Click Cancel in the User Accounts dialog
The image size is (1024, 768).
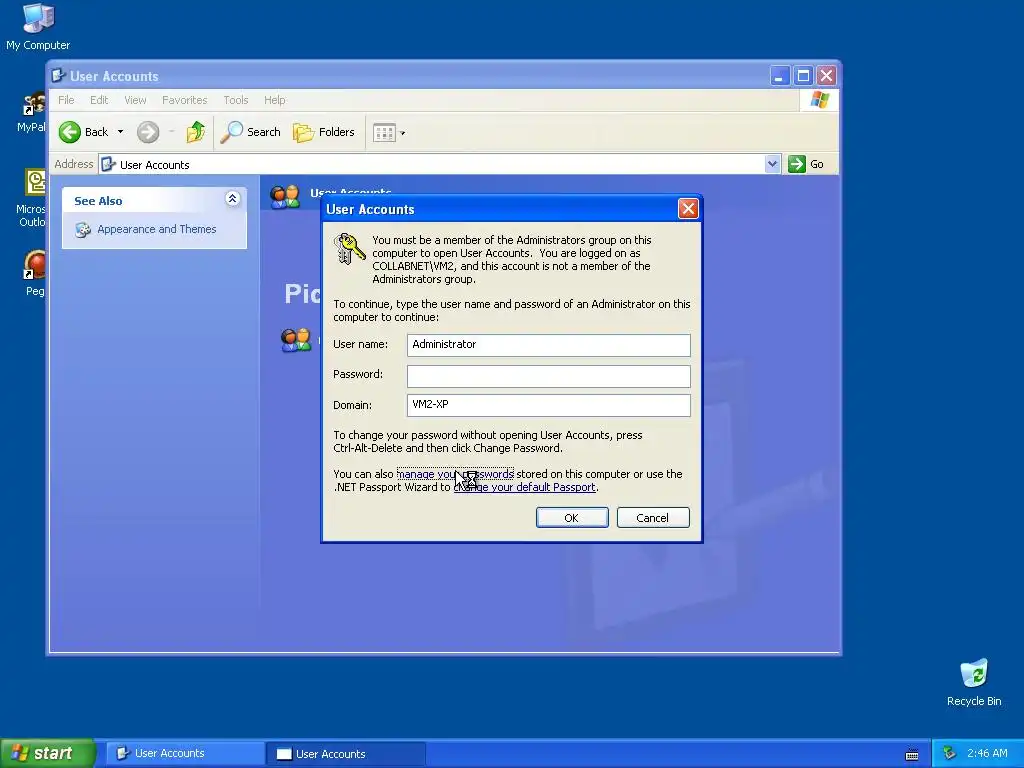click(x=653, y=518)
